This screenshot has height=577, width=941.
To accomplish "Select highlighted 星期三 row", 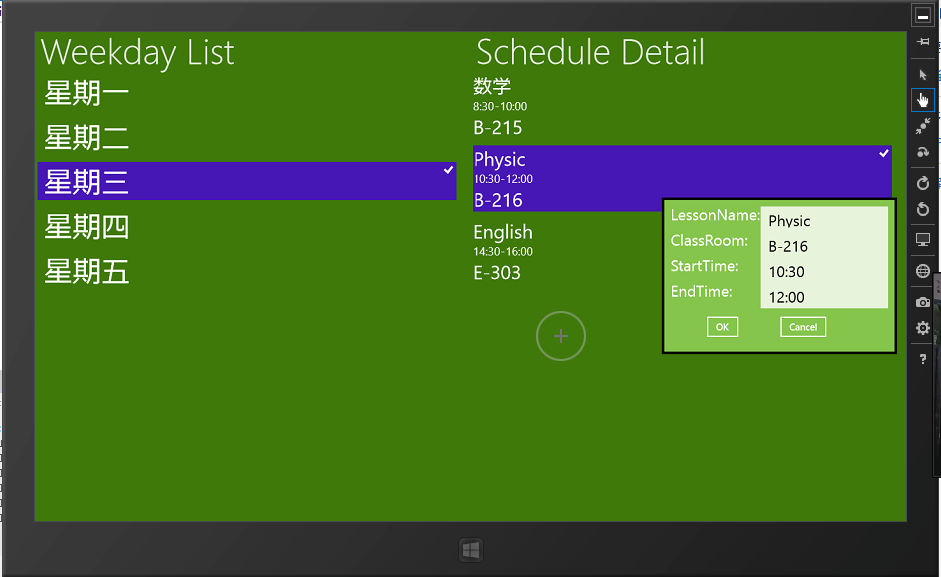I will [x=247, y=181].
